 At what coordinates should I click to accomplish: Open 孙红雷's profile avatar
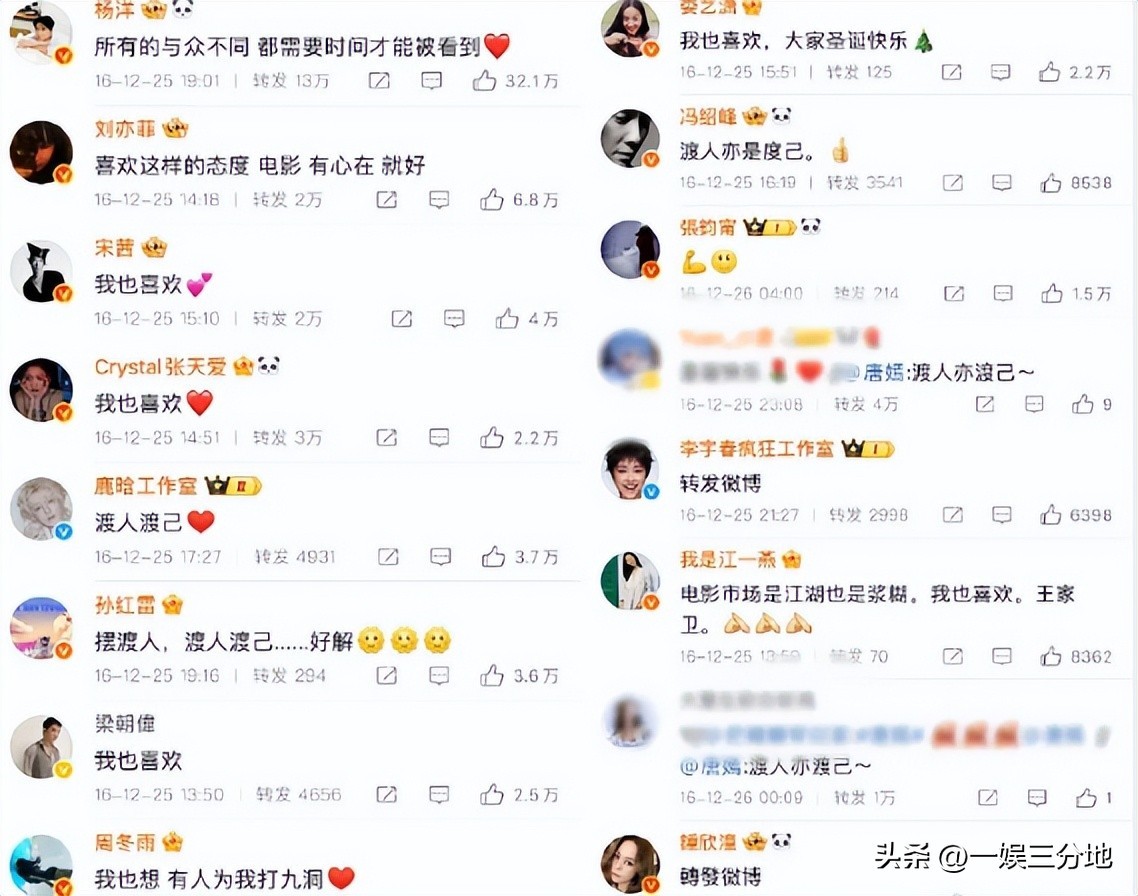(x=41, y=628)
